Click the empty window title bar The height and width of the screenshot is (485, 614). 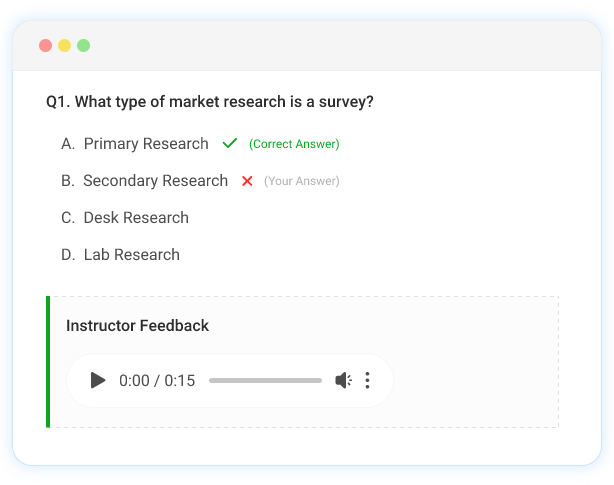point(330,46)
